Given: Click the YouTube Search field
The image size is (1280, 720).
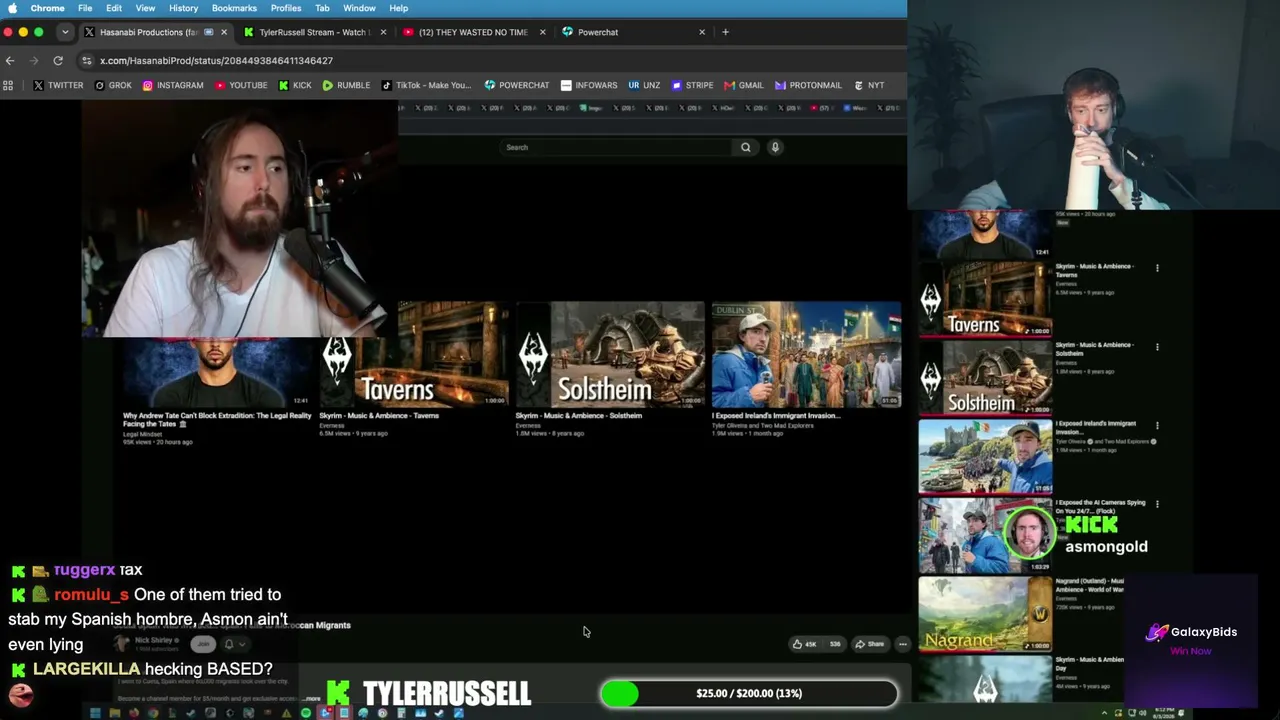Looking at the screenshot, I should click(616, 147).
